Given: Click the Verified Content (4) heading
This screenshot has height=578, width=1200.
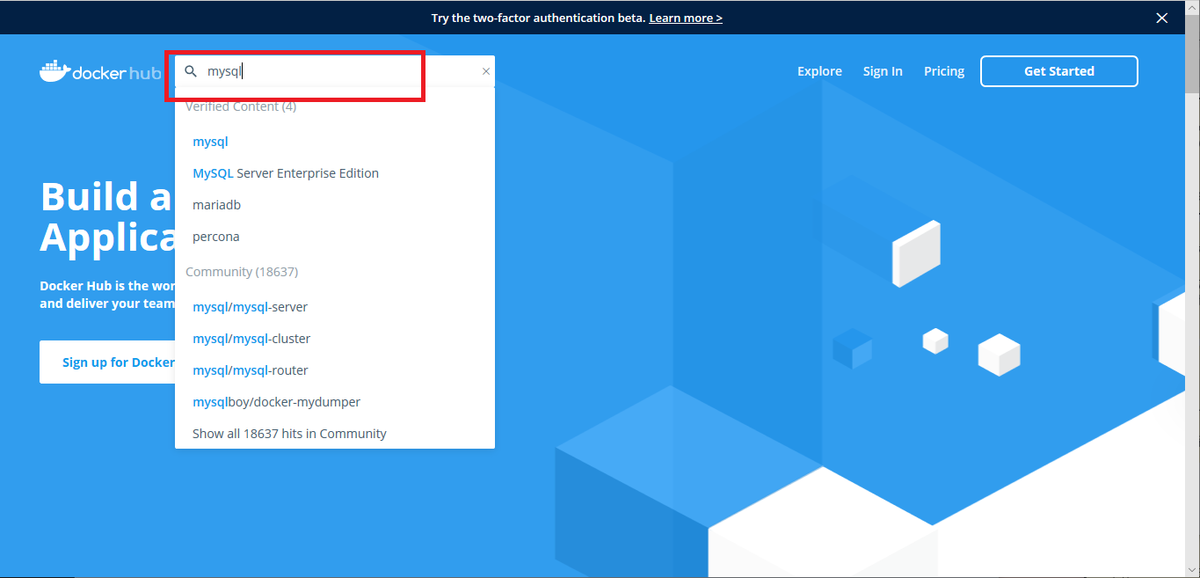Looking at the screenshot, I should (241, 106).
